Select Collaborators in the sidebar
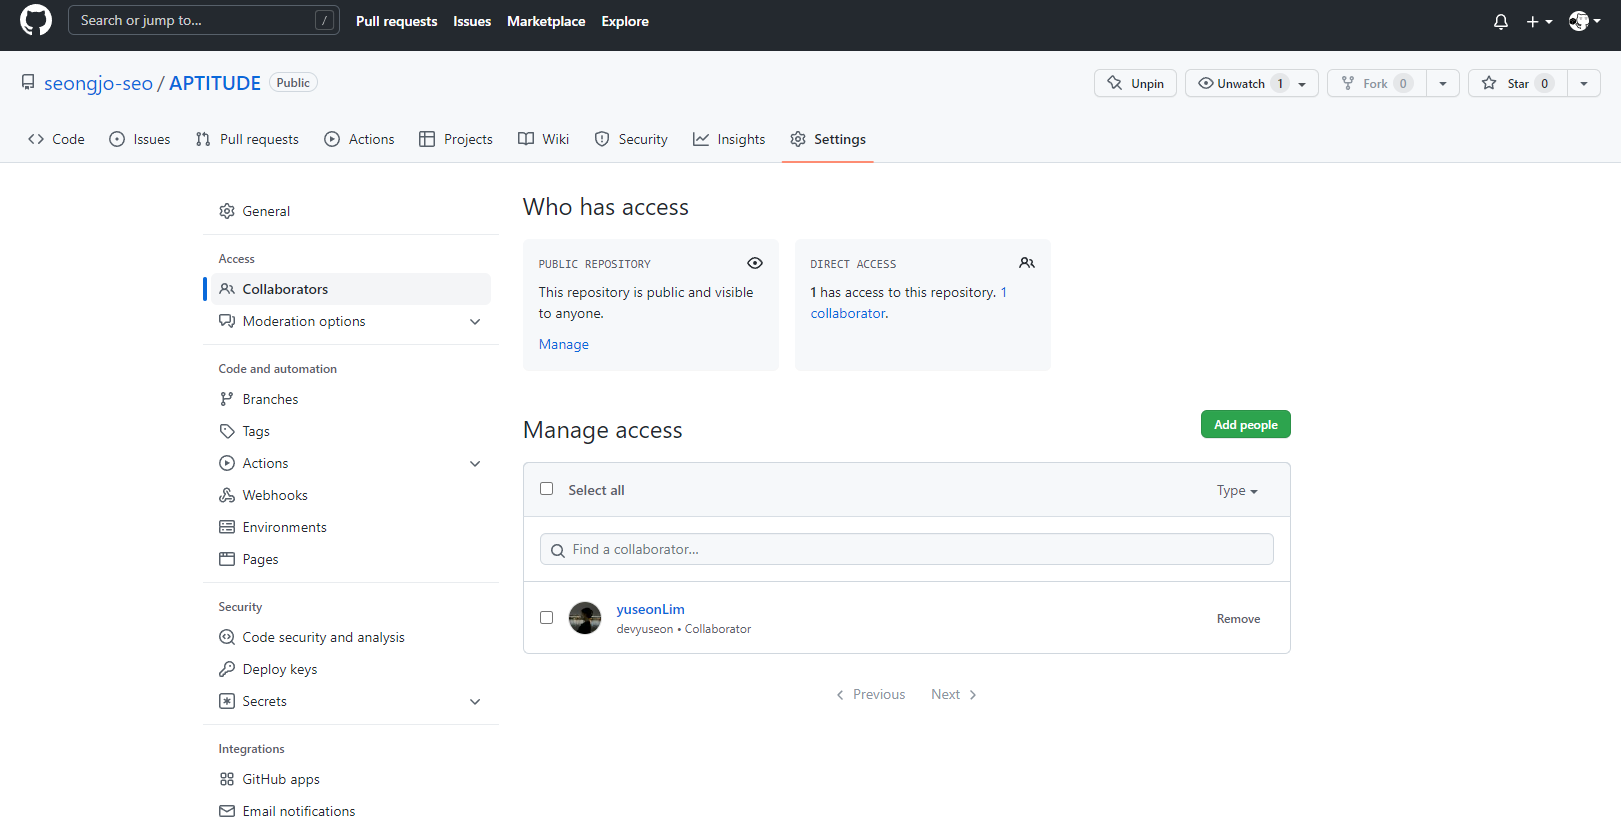Image resolution: width=1621 pixels, height=827 pixels. click(351, 289)
